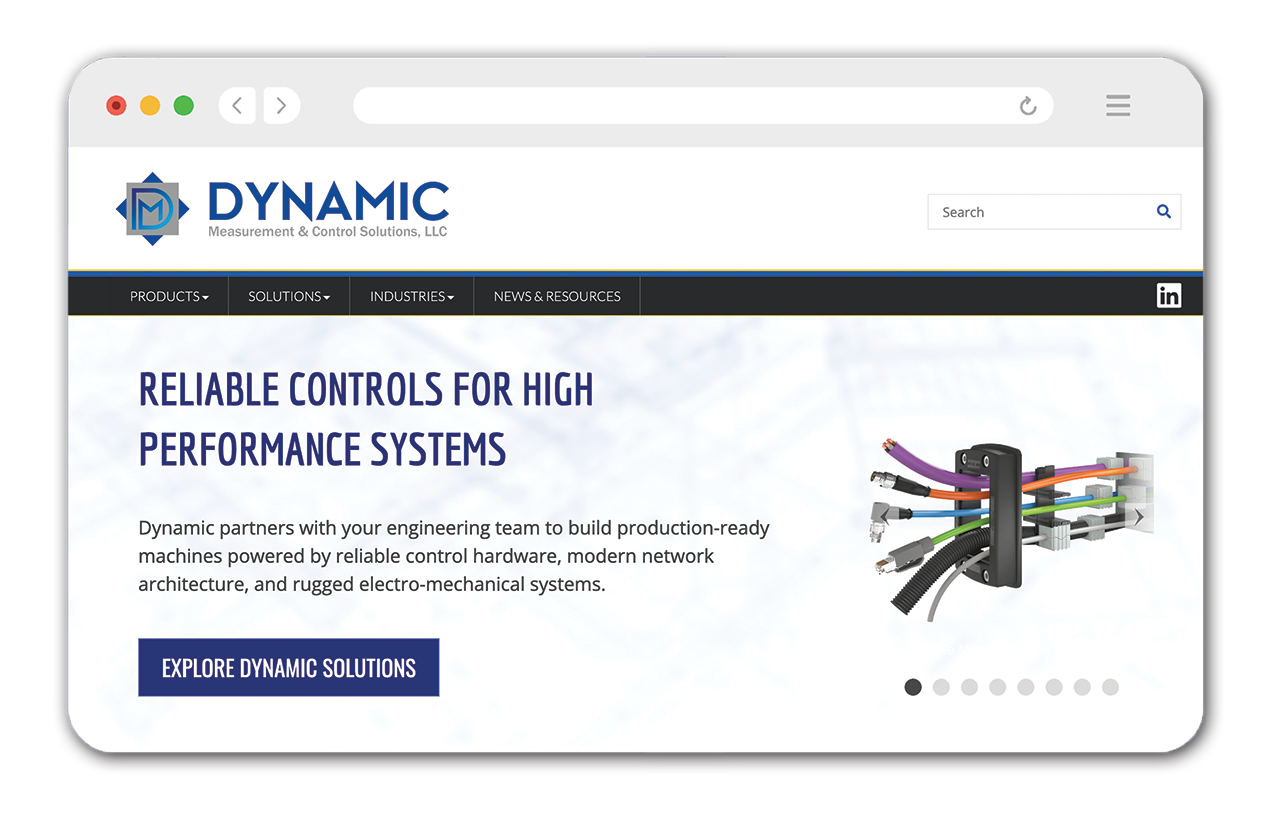1274x816 pixels.
Task: Go back with the browser back arrow
Action: coord(237,105)
